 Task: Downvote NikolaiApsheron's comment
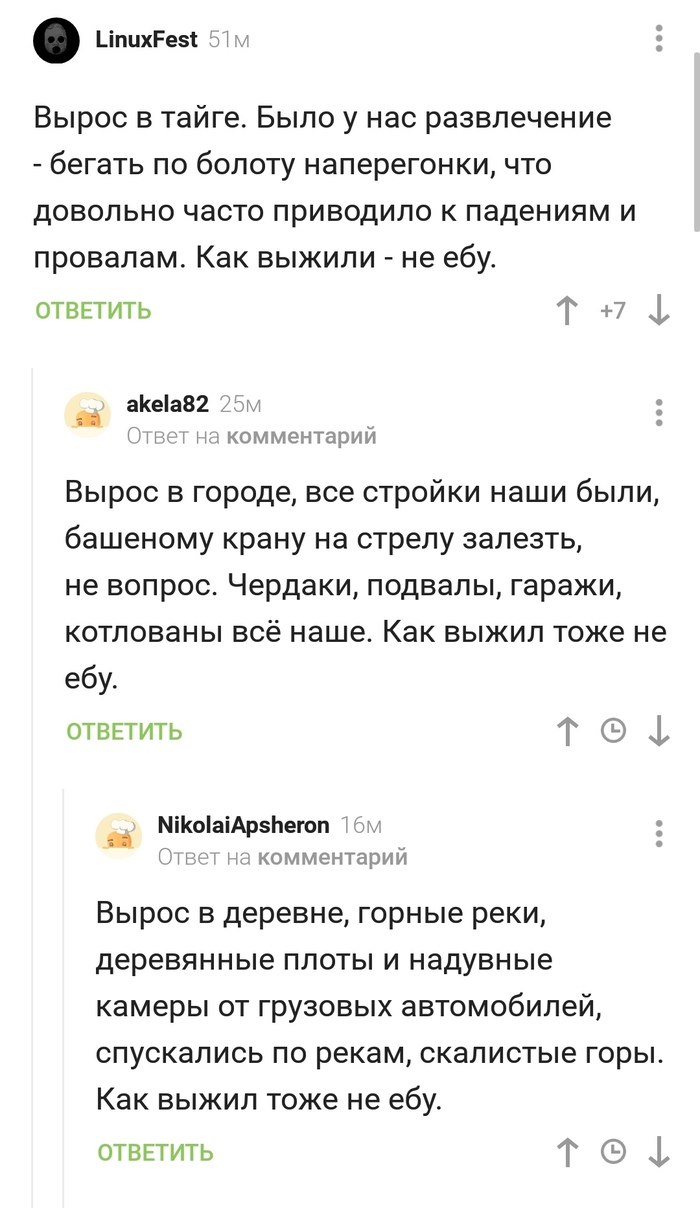(660, 1152)
